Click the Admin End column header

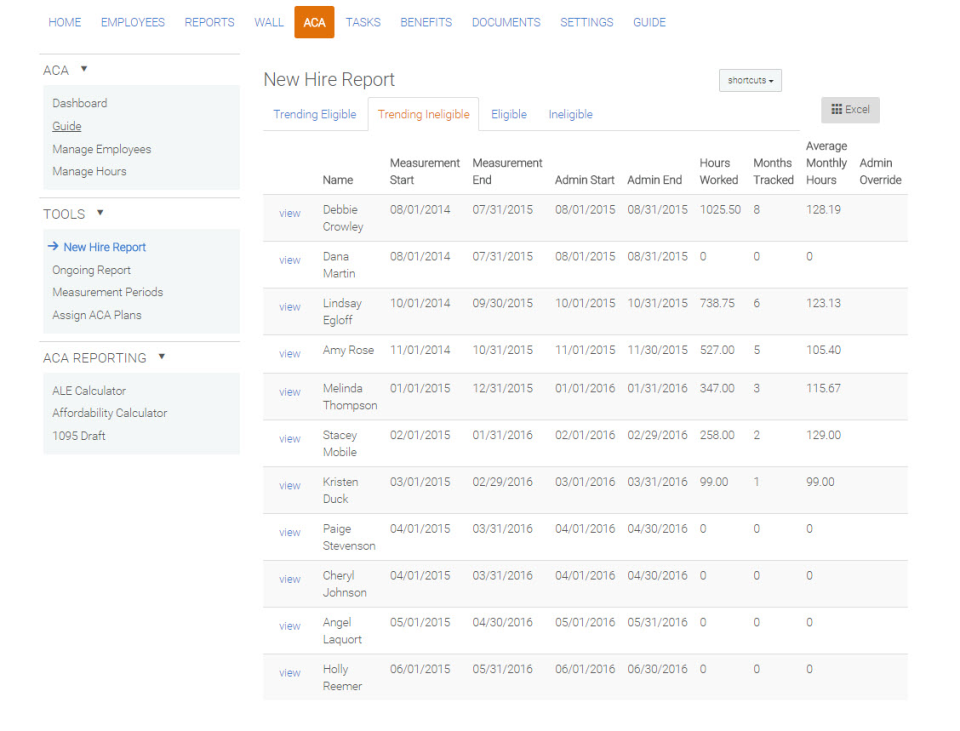click(654, 180)
